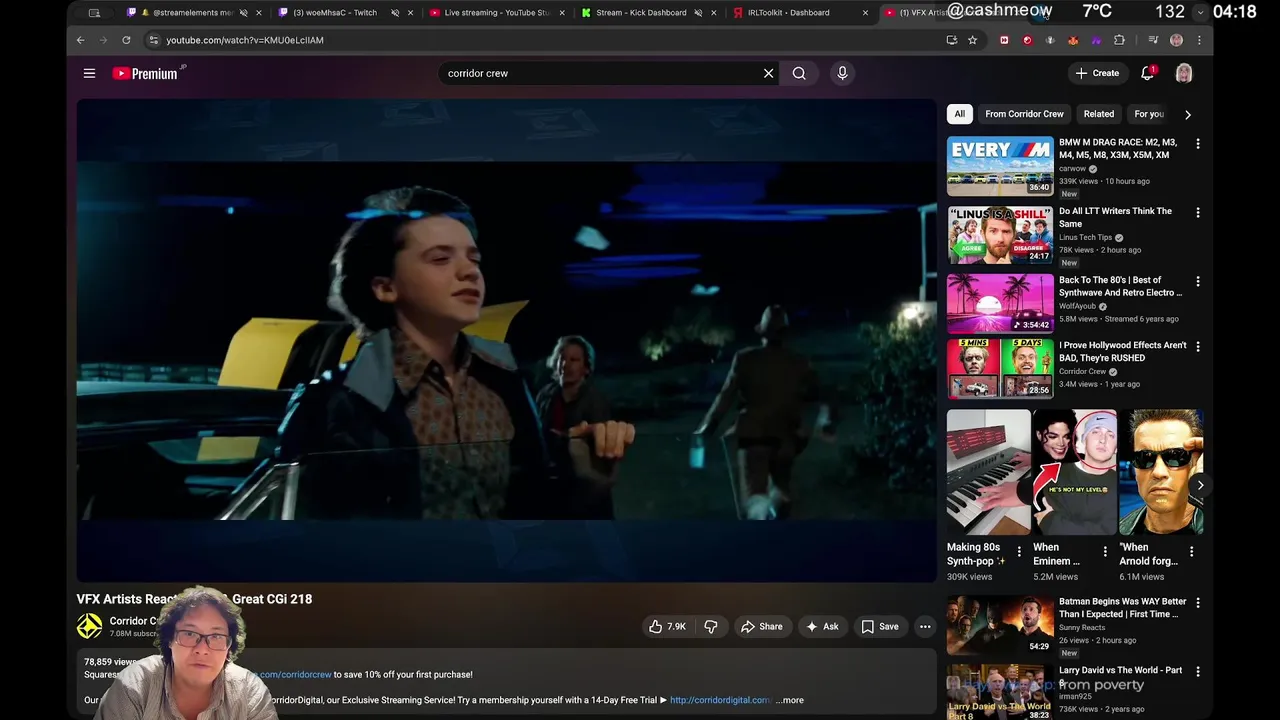Open the Making 80s Synth-pop short thumbnail
The image size is (1280, 720).
pos(988,472)
